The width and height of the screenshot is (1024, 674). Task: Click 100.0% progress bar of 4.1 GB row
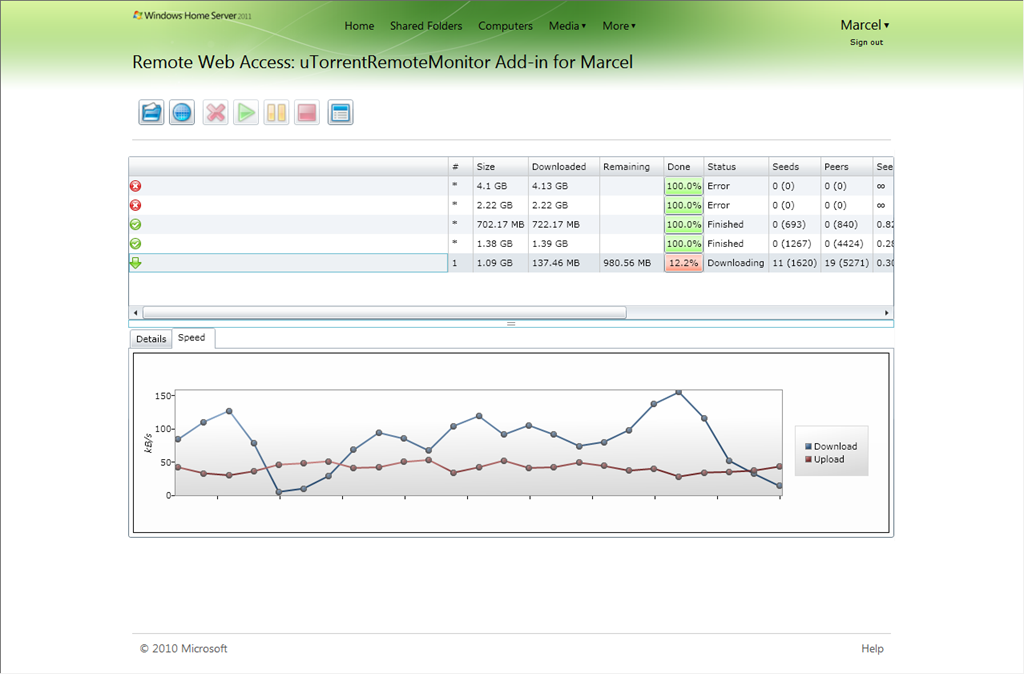[x=684, y=186]
